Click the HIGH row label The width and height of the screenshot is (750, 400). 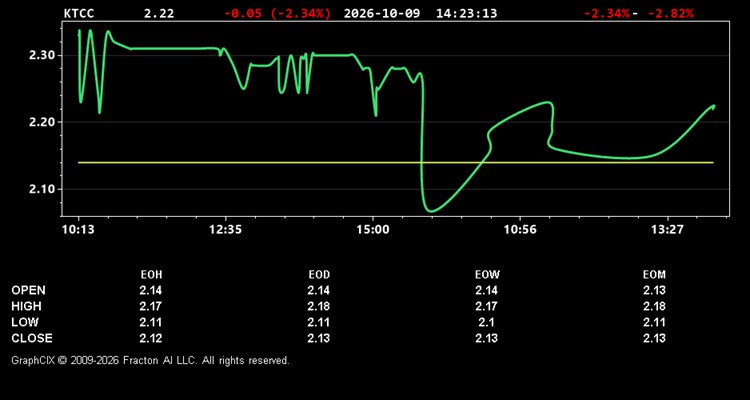coord(26,306)
